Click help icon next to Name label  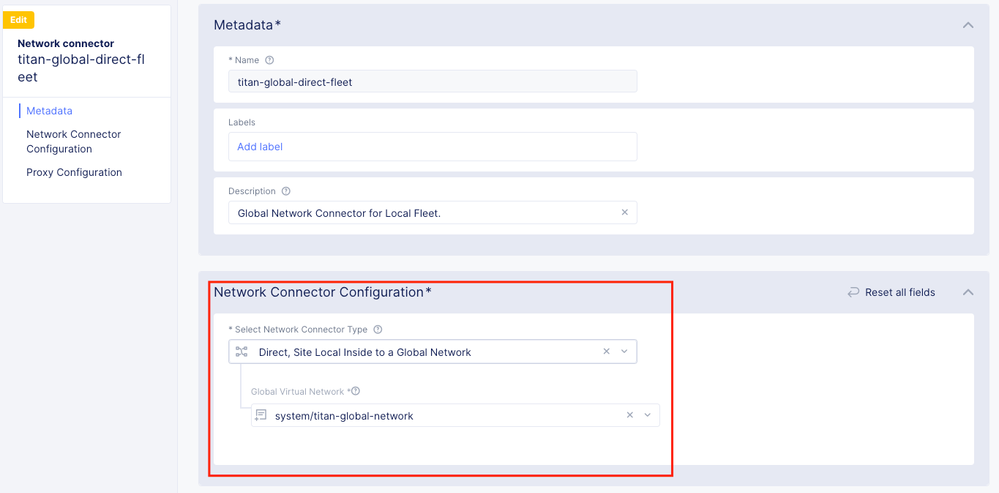(270, 60)
